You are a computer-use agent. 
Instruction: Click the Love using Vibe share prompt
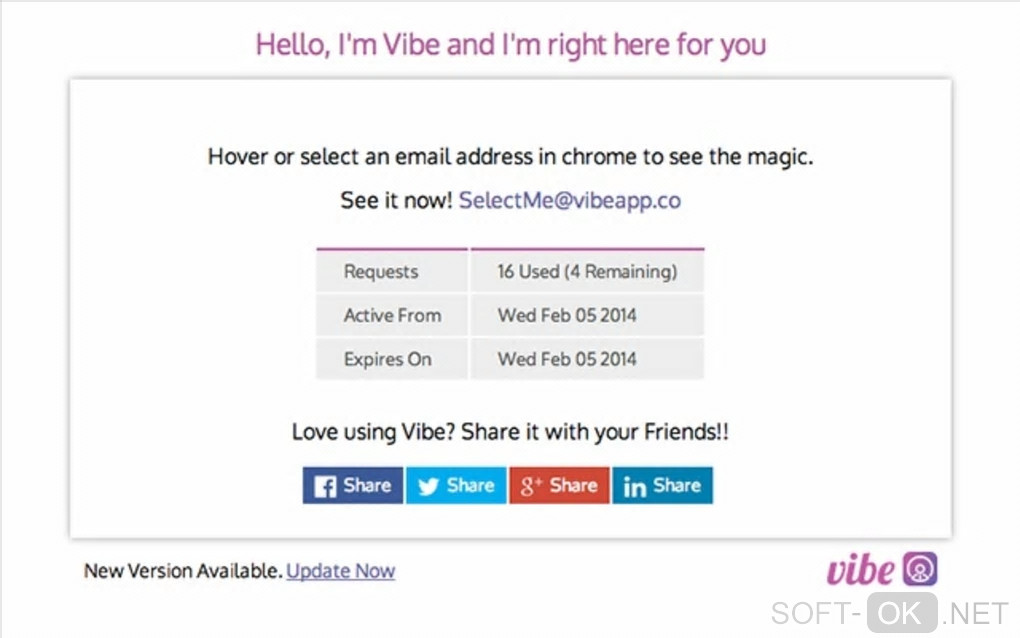510,432
